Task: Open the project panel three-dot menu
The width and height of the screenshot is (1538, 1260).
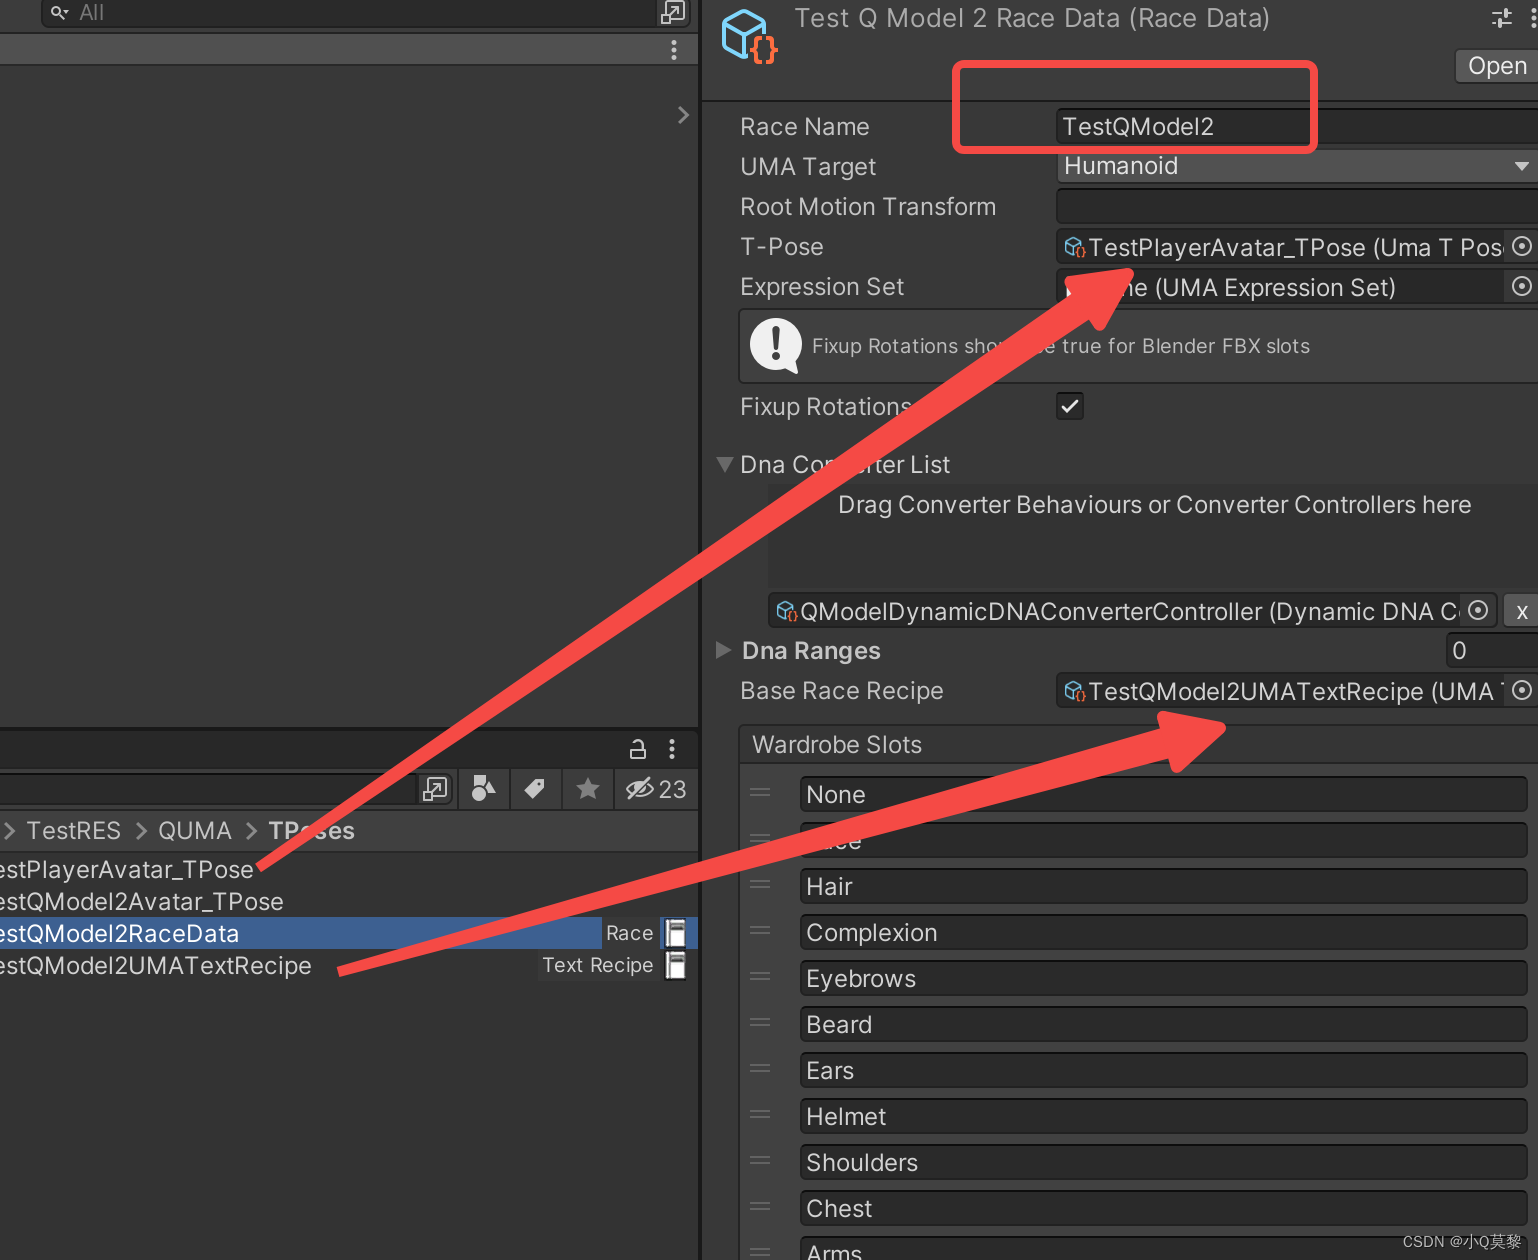Action: 671,748
